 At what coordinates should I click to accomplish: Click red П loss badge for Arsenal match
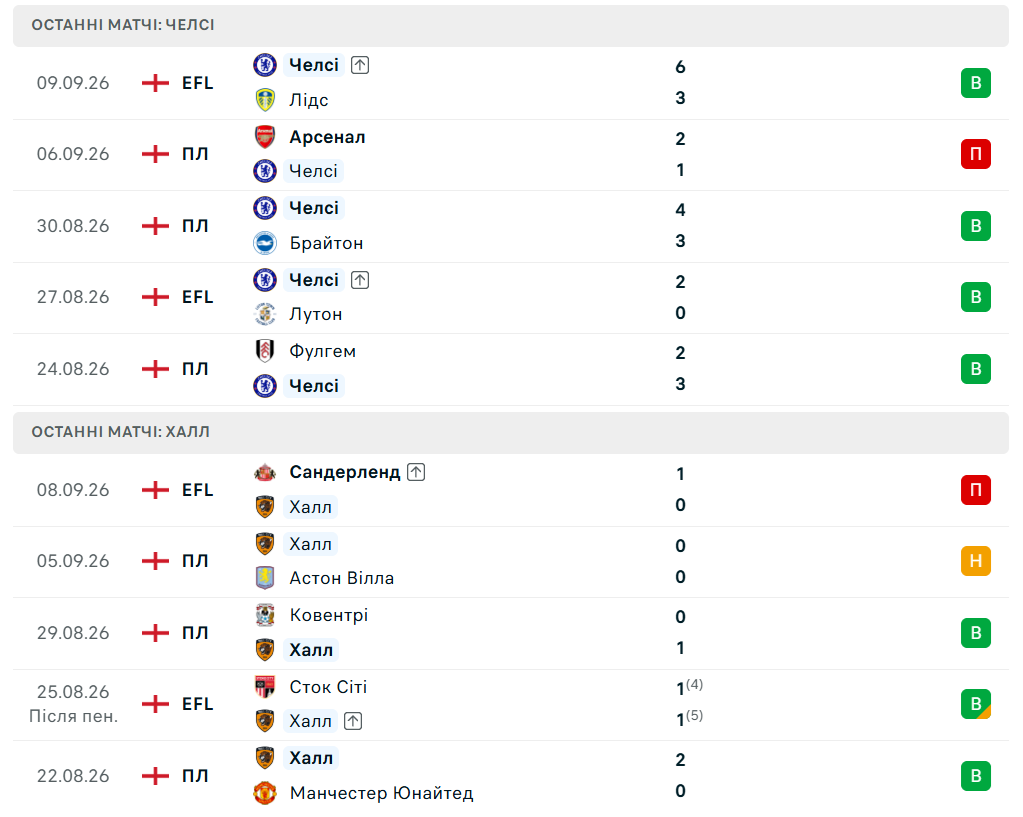tap(976, 154)
